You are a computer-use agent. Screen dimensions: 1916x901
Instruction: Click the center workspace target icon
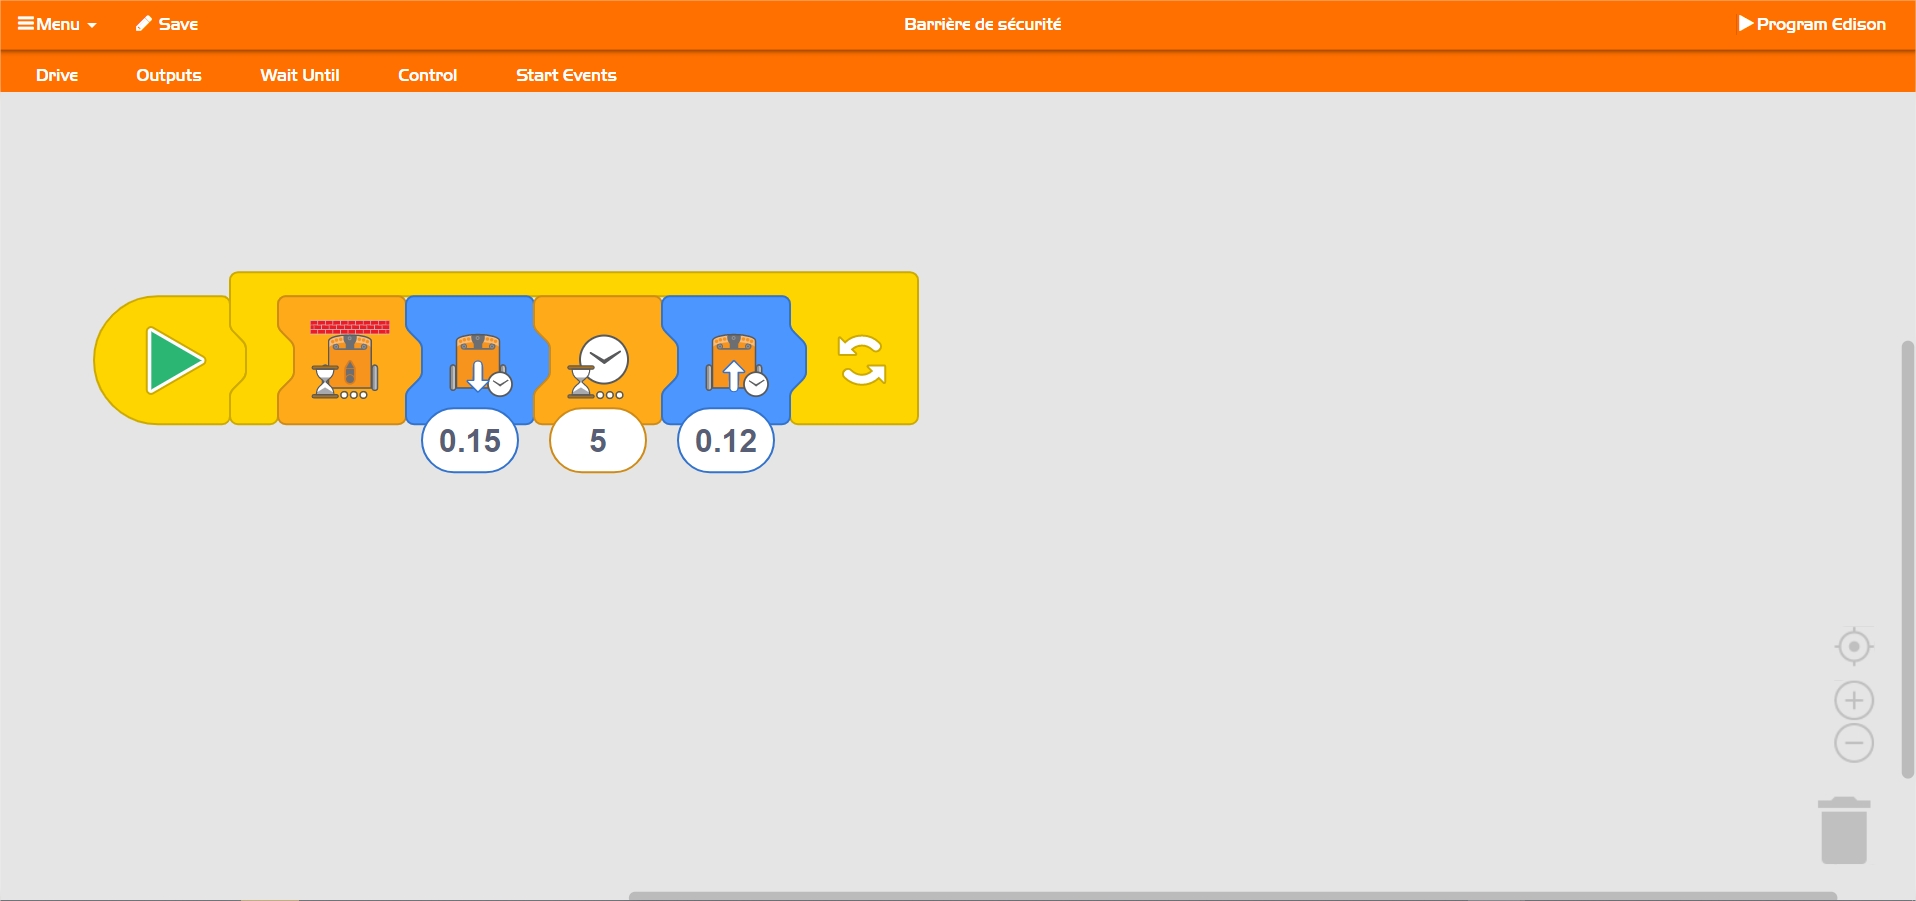point(1853,647)
